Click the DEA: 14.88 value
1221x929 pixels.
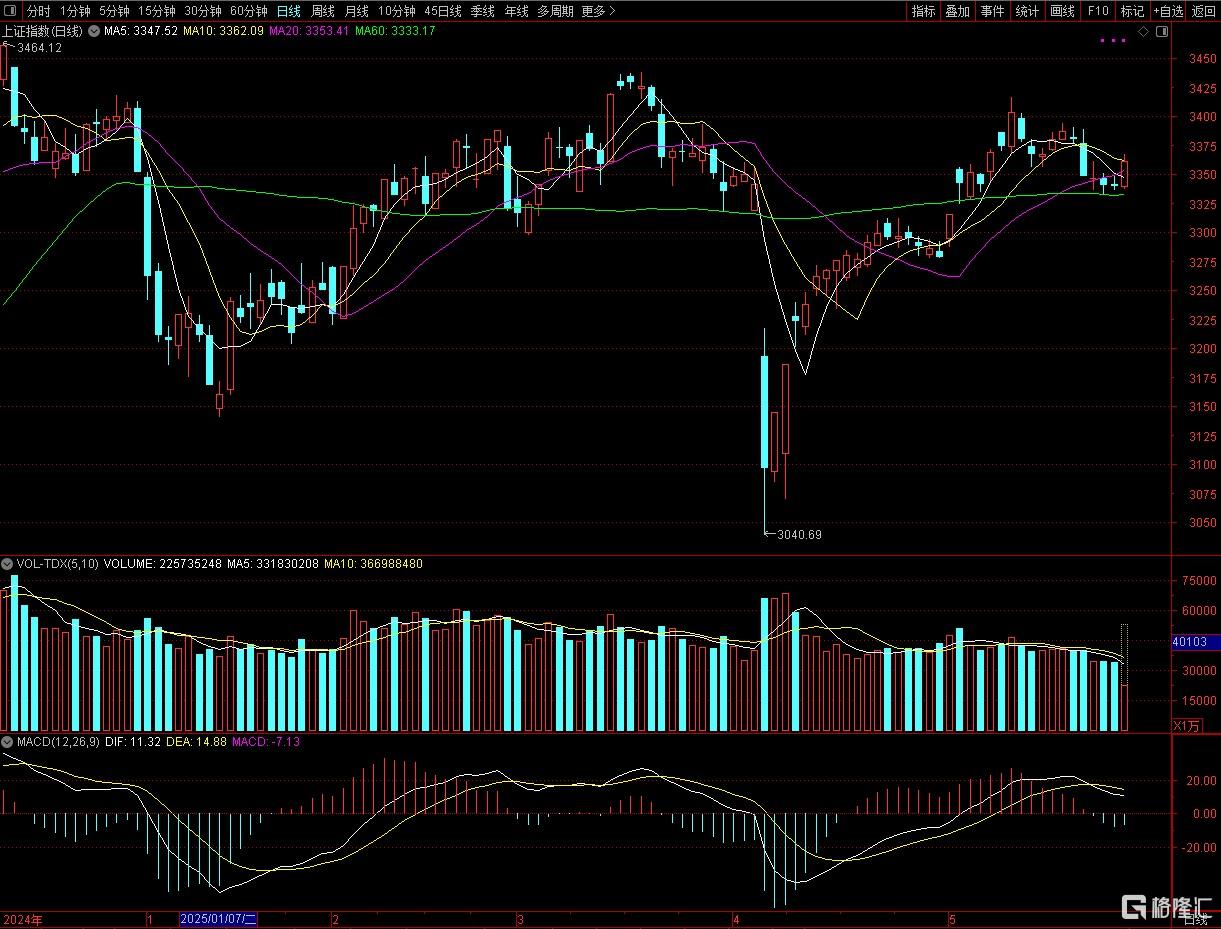pyautogui.click(x=198, y=742)
